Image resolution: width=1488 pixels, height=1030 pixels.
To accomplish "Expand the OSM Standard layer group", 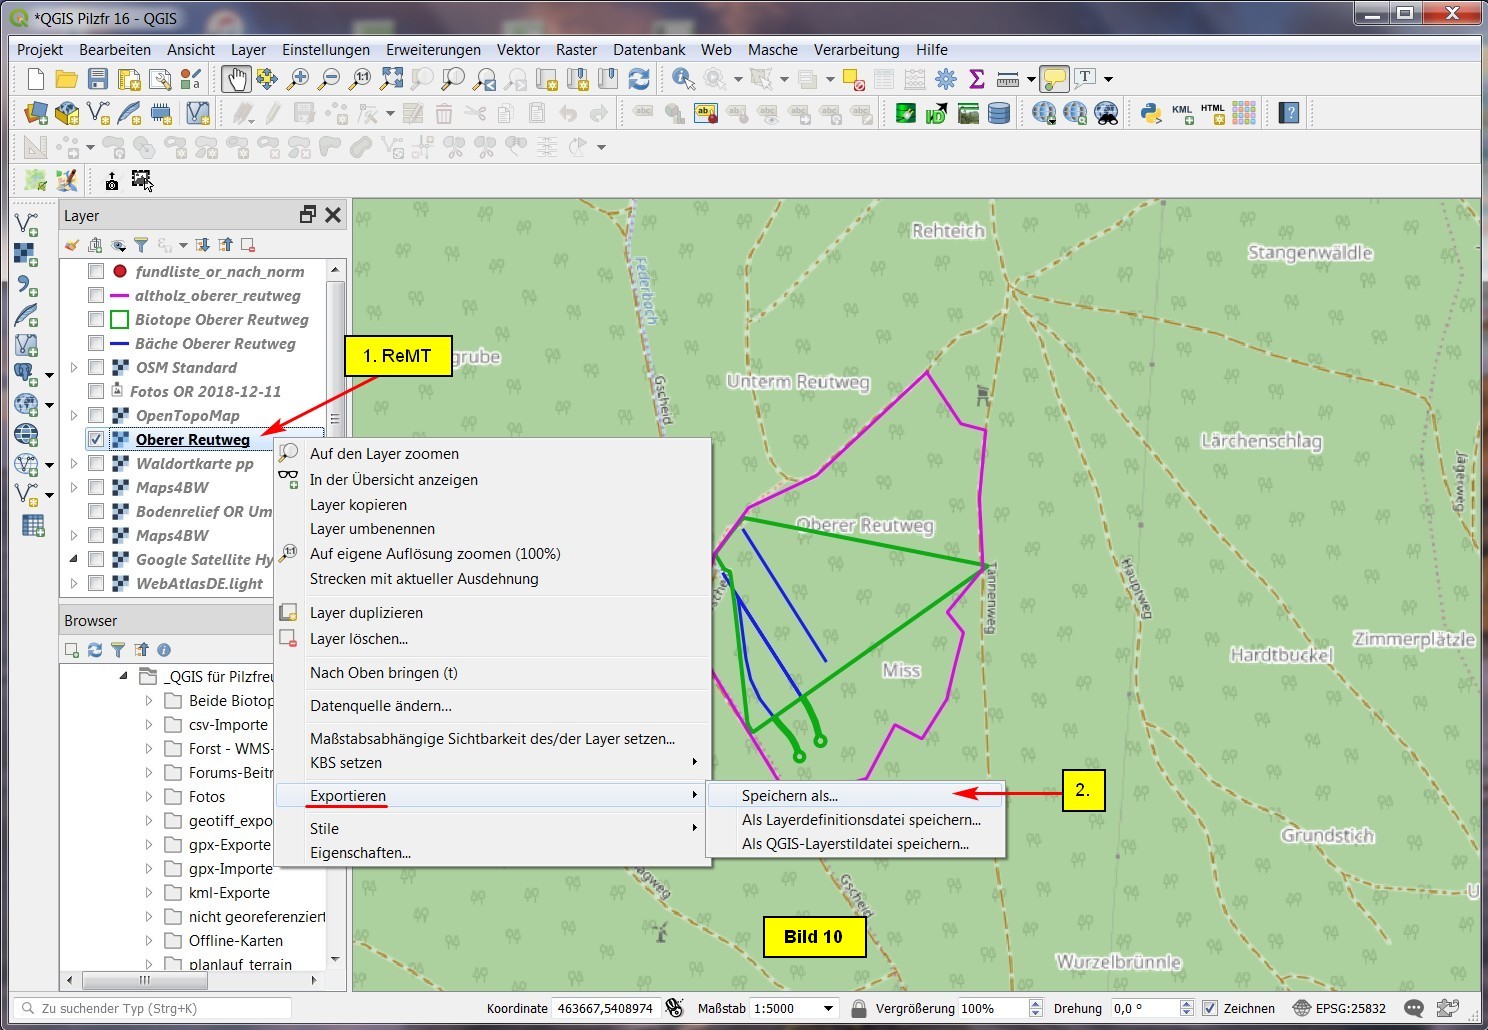I will tap(74, 367).
